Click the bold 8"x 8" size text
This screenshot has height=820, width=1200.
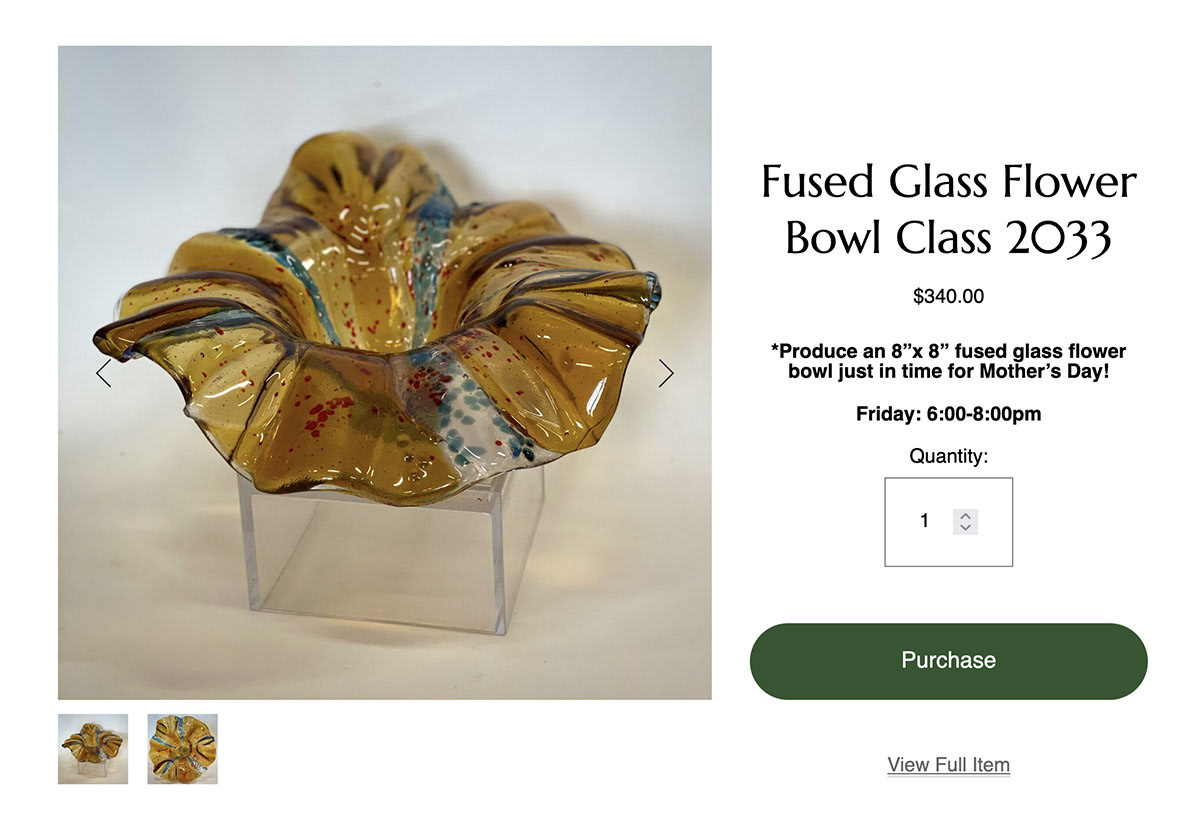(x=883, y=352)
